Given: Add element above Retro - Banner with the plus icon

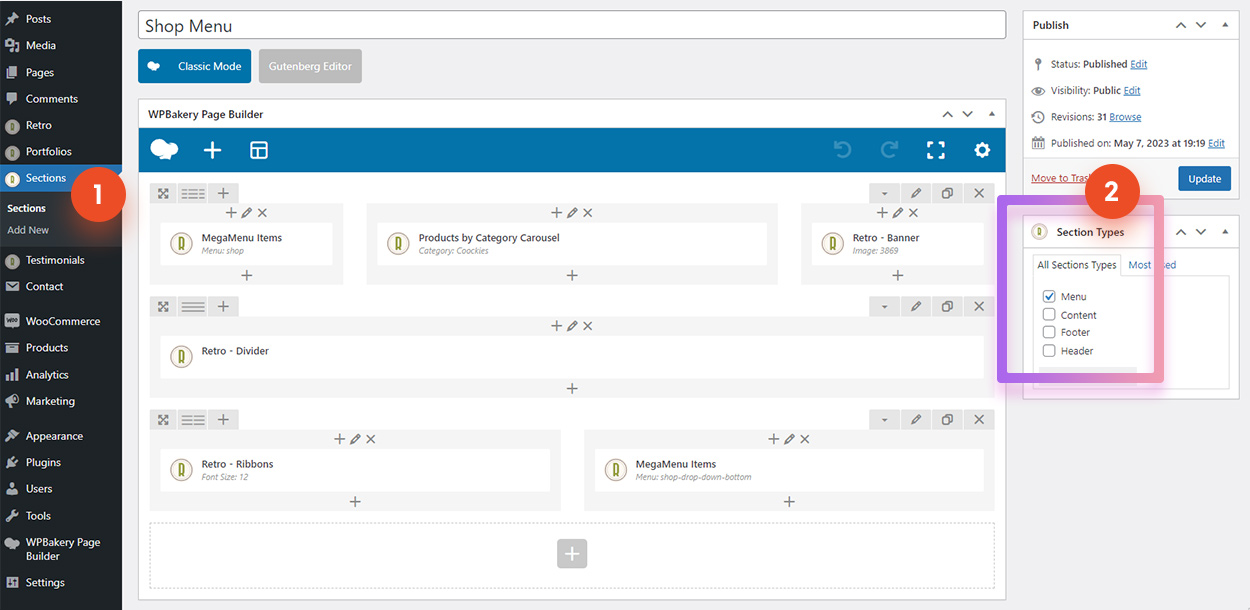Looking at the screenshot, I should (882, 213).
